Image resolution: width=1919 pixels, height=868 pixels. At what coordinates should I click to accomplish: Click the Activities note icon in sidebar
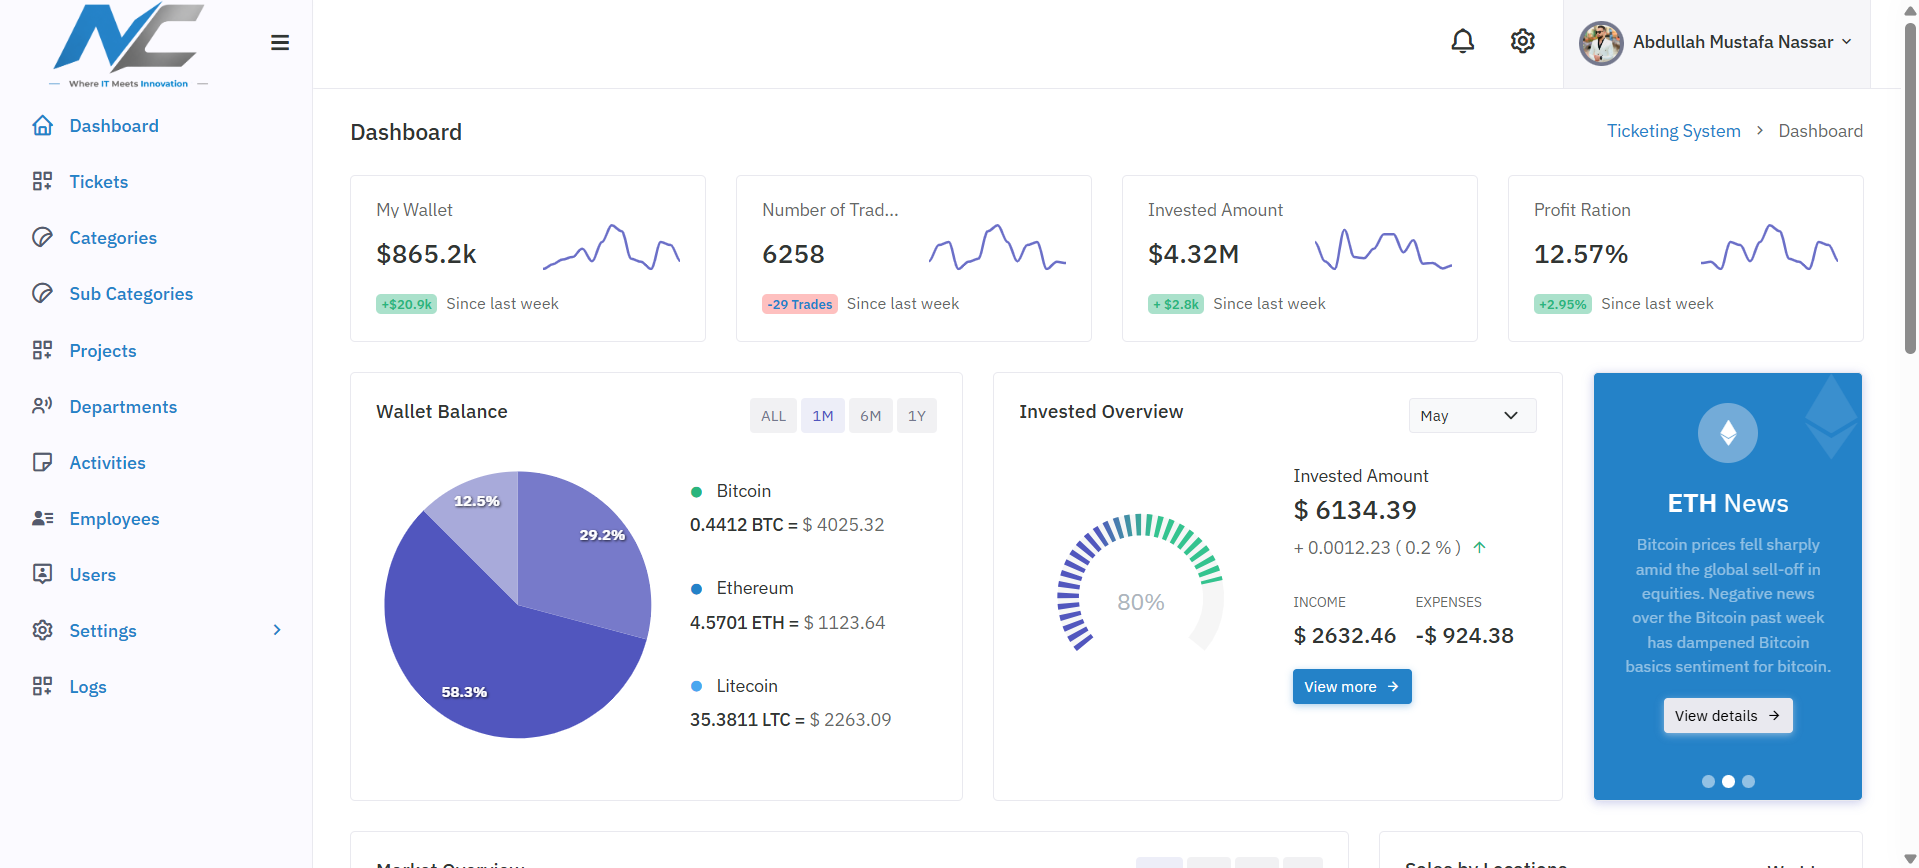tap(42, 462)
